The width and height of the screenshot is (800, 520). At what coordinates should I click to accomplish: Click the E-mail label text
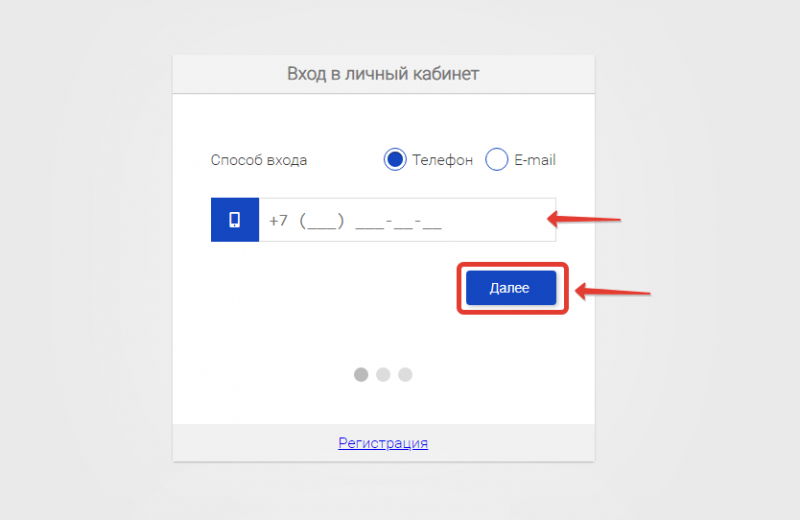tap(535, 160)
